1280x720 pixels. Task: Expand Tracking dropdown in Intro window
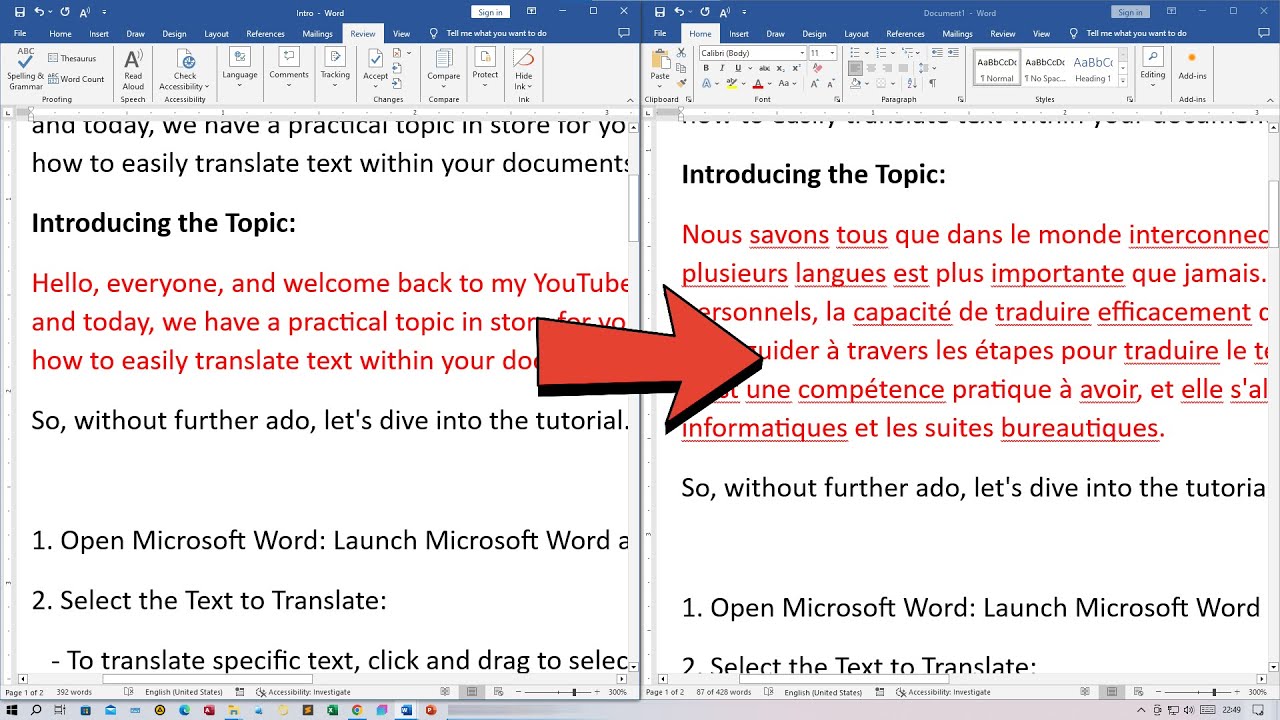point(335,68)
